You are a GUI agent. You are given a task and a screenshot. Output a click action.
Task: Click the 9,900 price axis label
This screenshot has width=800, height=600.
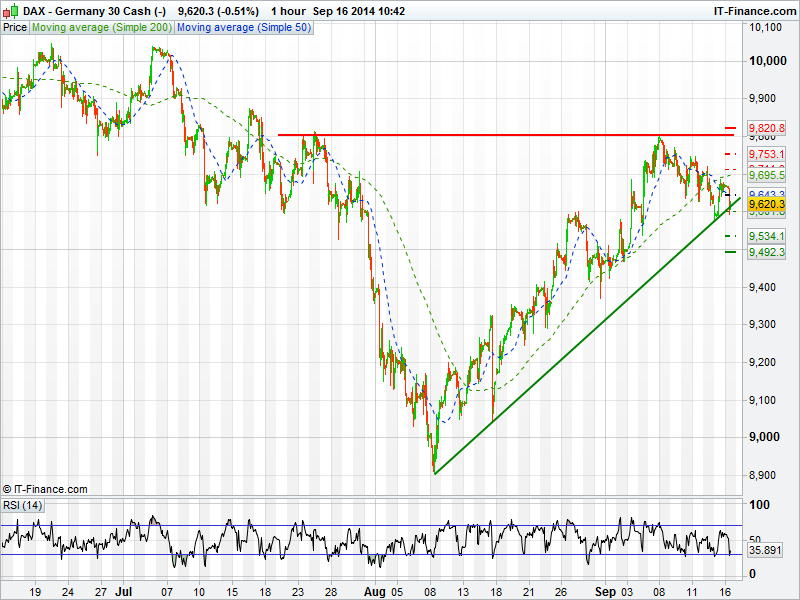[x=762, y=98]
